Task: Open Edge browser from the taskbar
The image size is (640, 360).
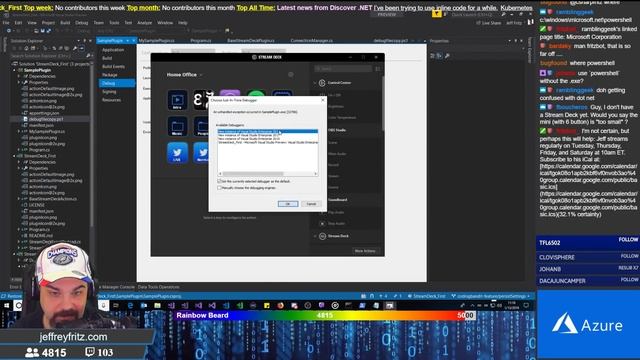Action: 130,305
